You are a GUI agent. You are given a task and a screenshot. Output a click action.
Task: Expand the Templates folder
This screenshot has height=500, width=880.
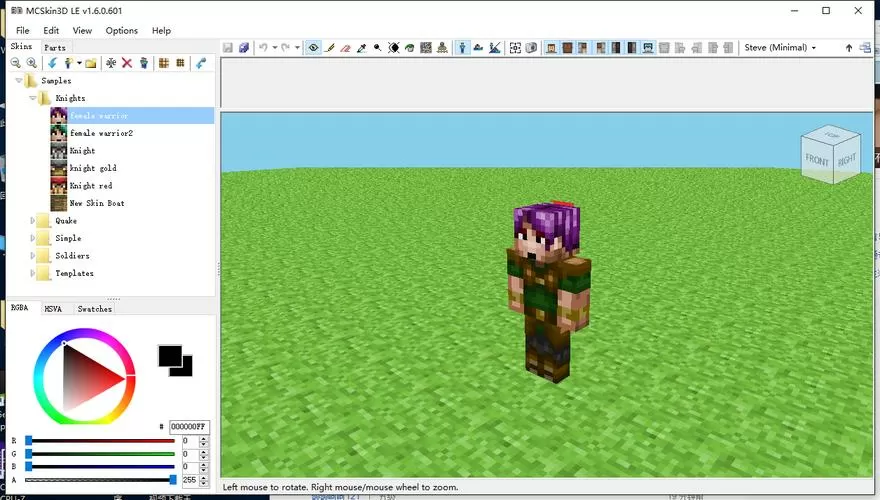32,273
